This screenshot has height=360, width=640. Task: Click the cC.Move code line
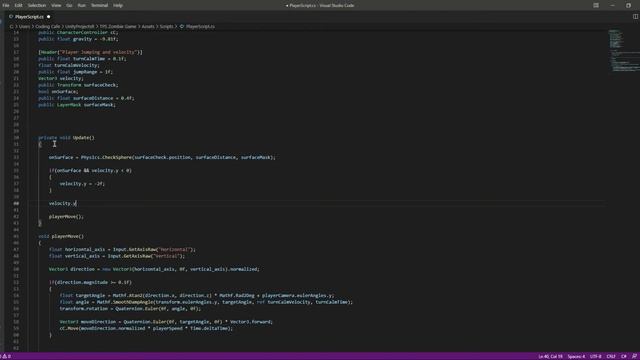point(146,328)
